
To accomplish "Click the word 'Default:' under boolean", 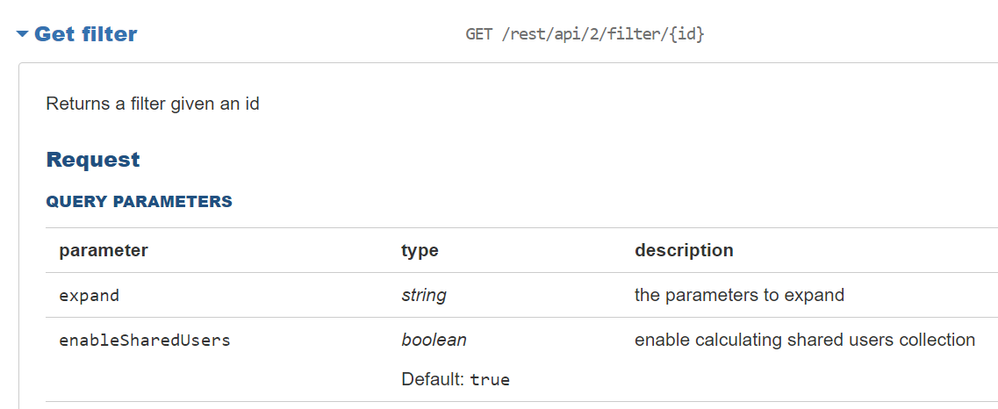I will (x=433, y=380).
